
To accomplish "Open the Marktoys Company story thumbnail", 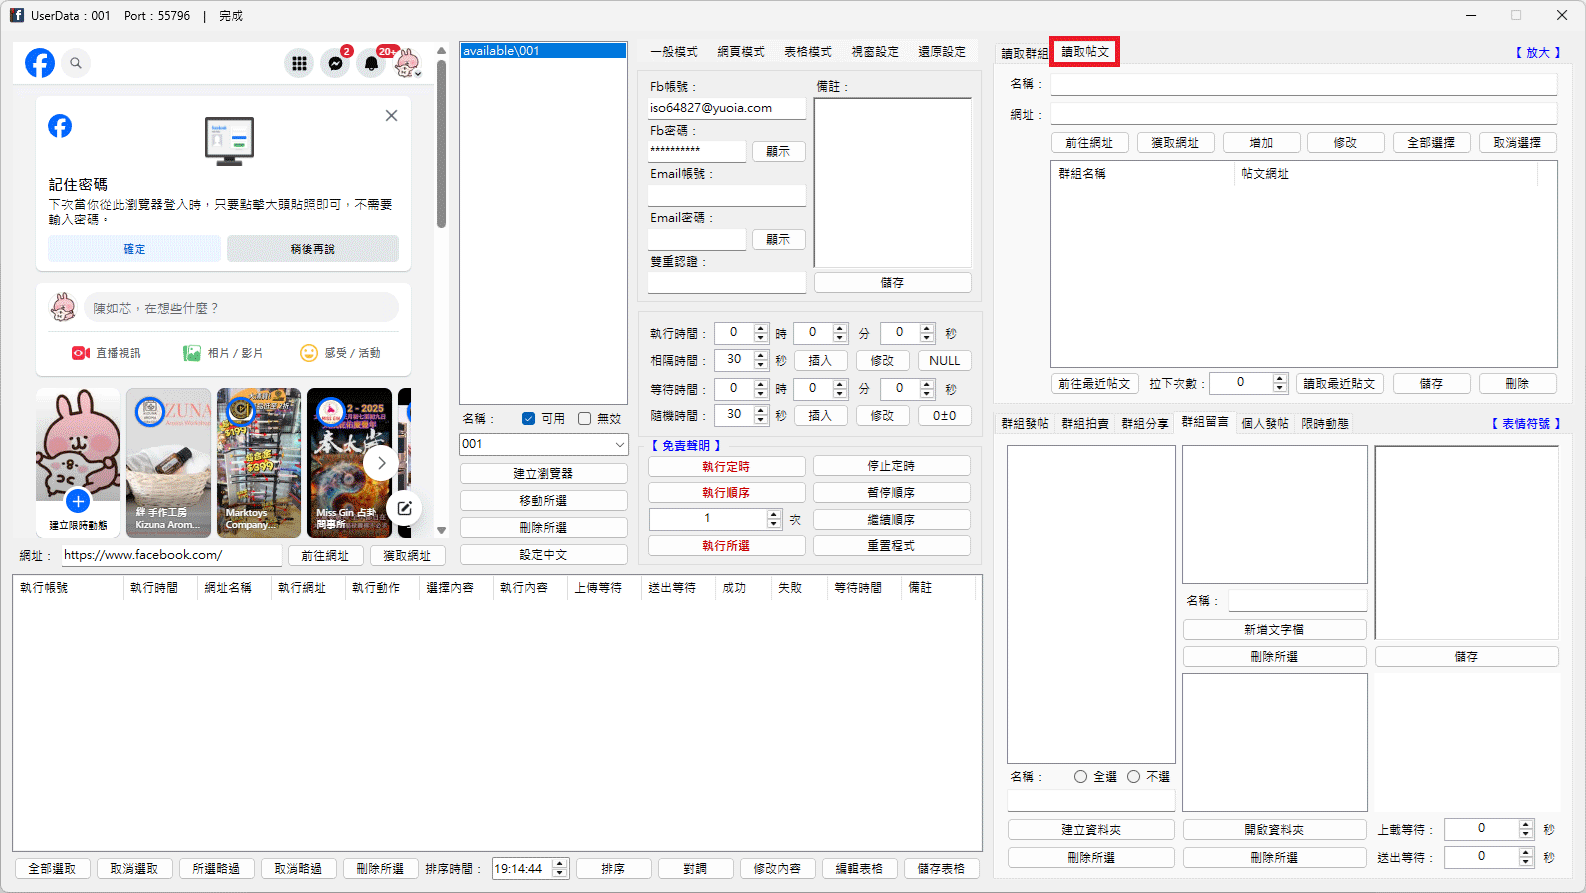I will click(x=259, y=463).
